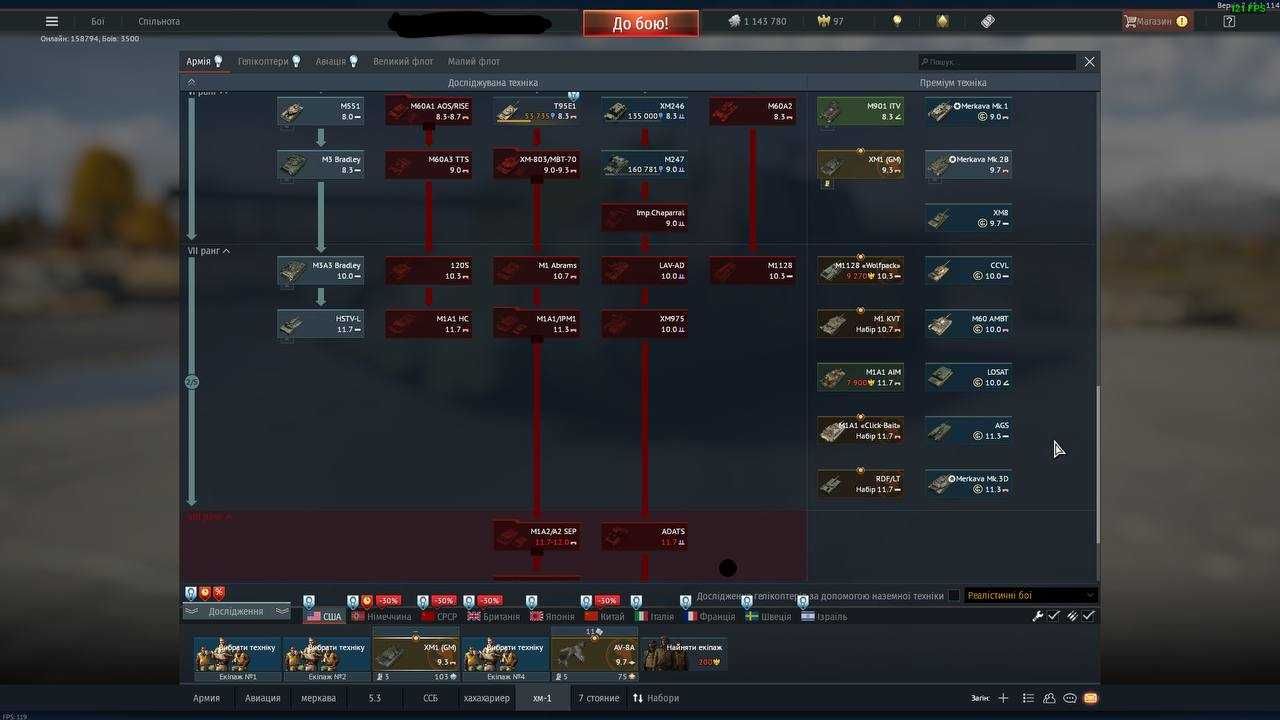1280x720 pixels.
Task: Select the M551 tank in research tree
Action: click(320, 111)
